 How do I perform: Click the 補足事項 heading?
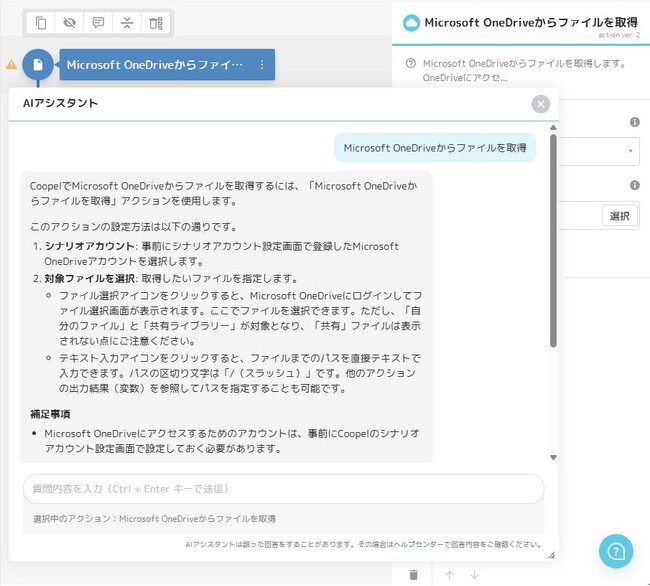click(x=50, y=414)
